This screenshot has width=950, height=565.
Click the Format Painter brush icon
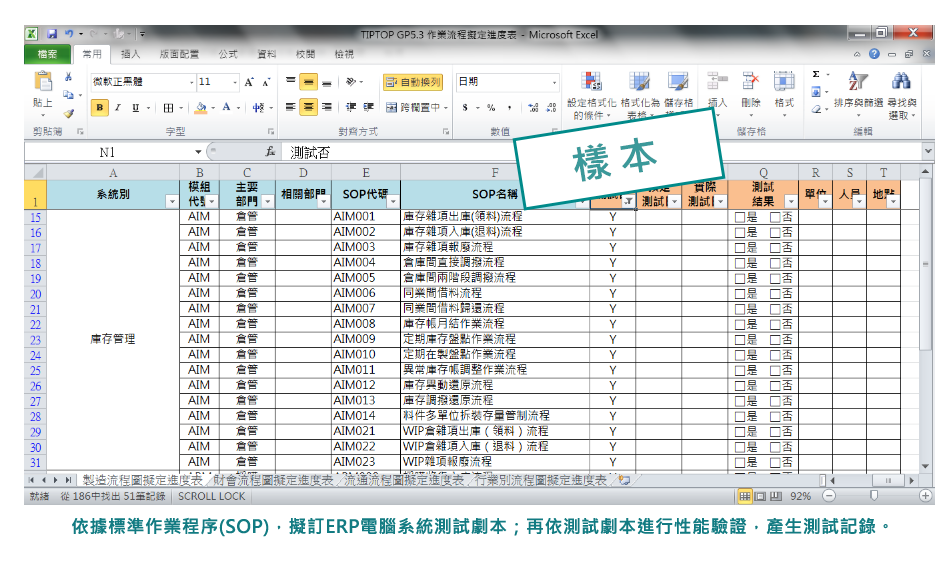pyautogui.click(x=68, y=114)
